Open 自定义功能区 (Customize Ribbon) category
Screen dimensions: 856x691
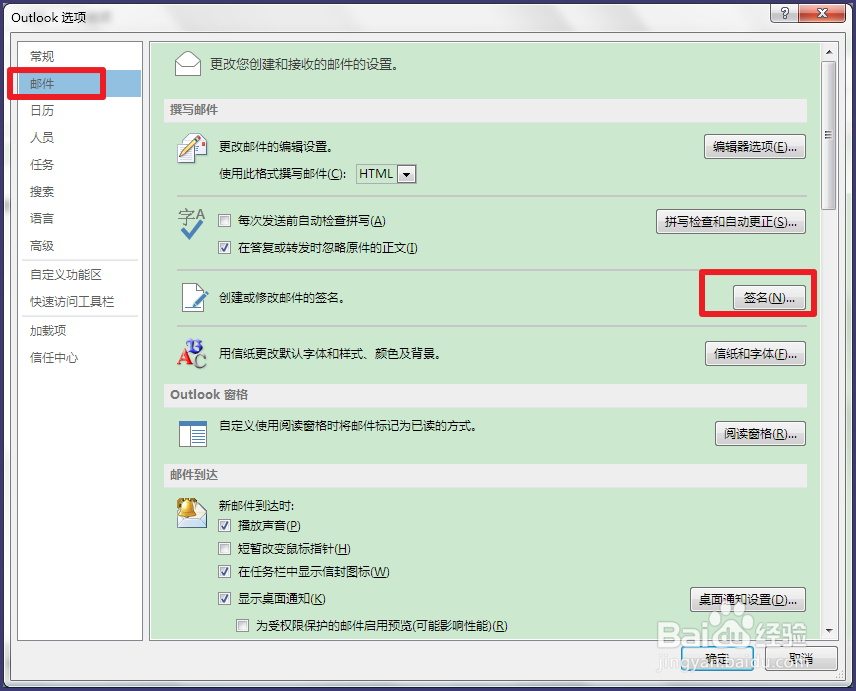pos(80,275)
